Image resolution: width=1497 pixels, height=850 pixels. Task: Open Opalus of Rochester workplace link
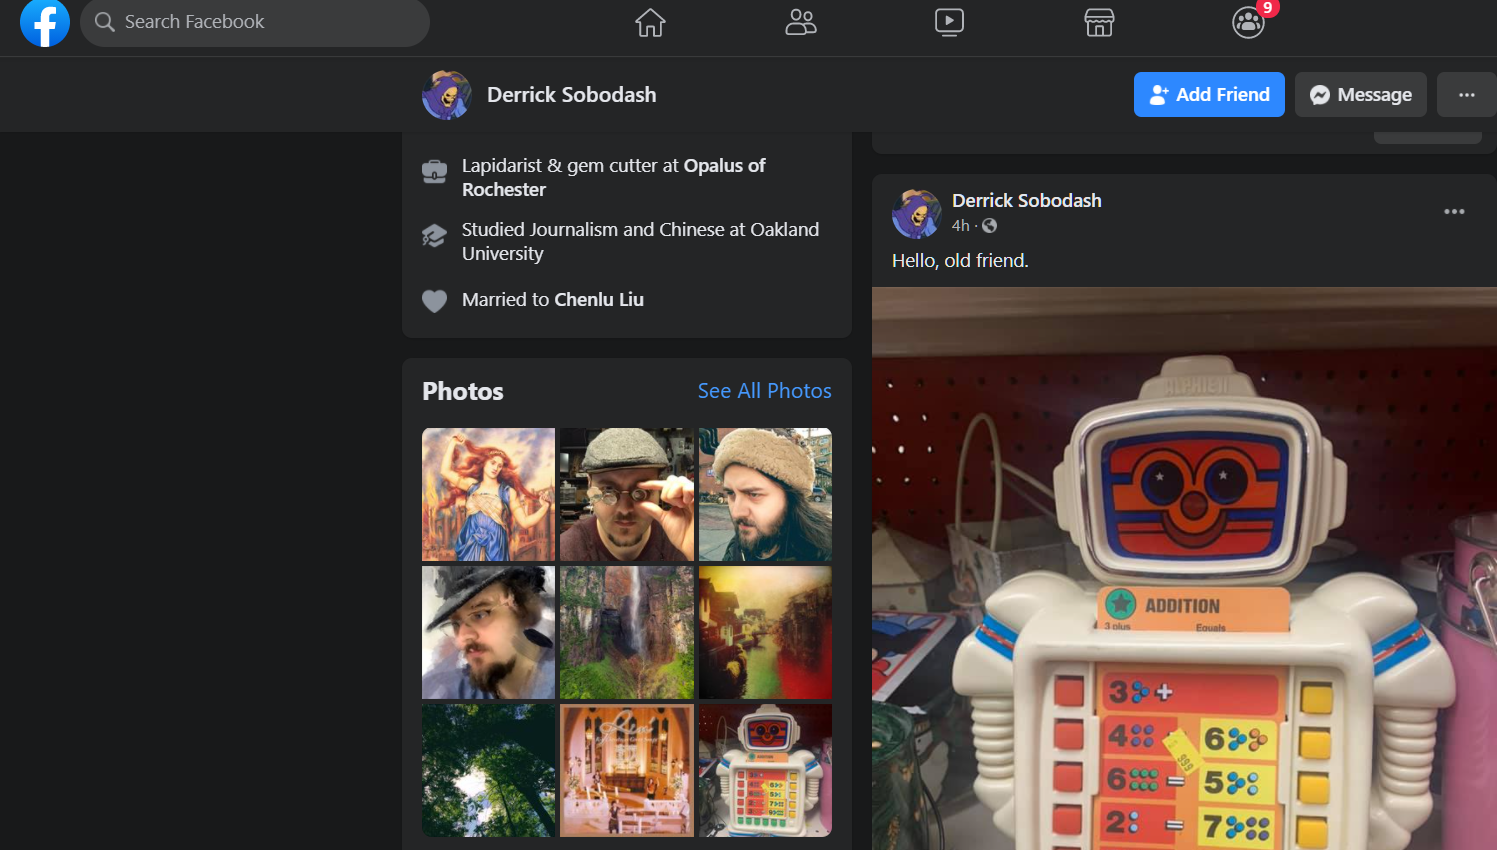coord(613,177)
